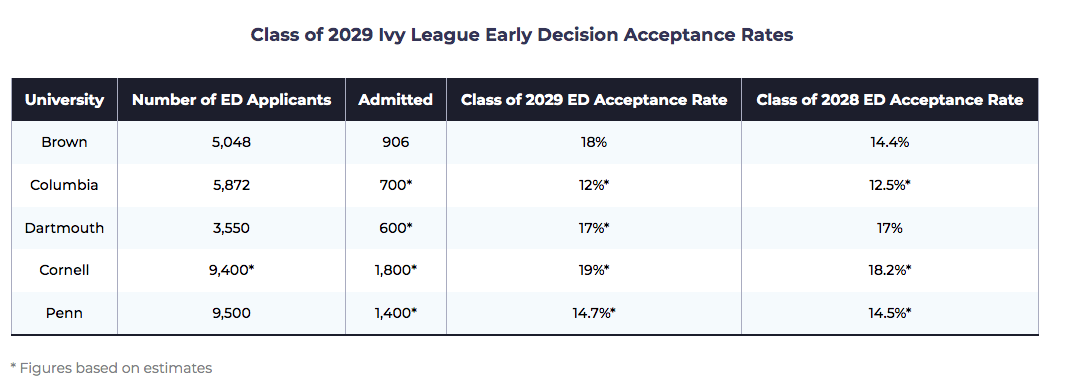Select the Dartmouth row label
The width and height of the screenshot is (1070, 392).
pyautogui.click(x=64, y=228)
